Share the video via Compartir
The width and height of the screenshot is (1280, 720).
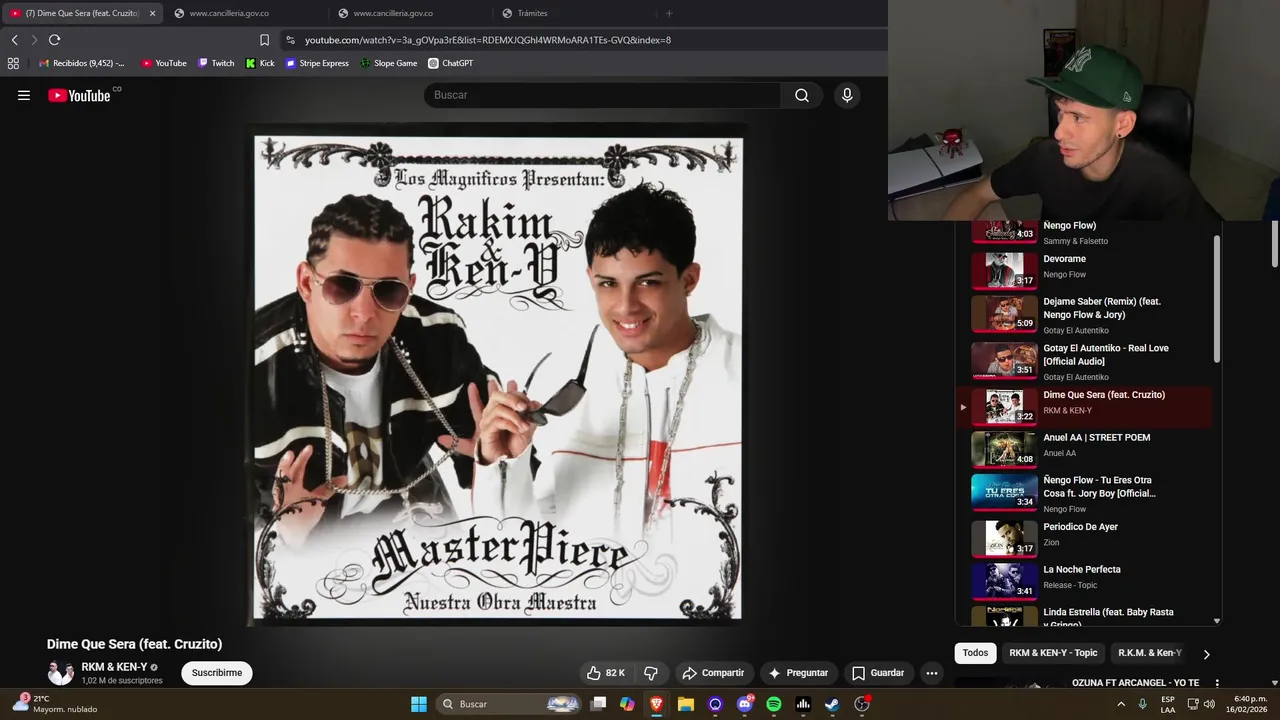(713, 673)
